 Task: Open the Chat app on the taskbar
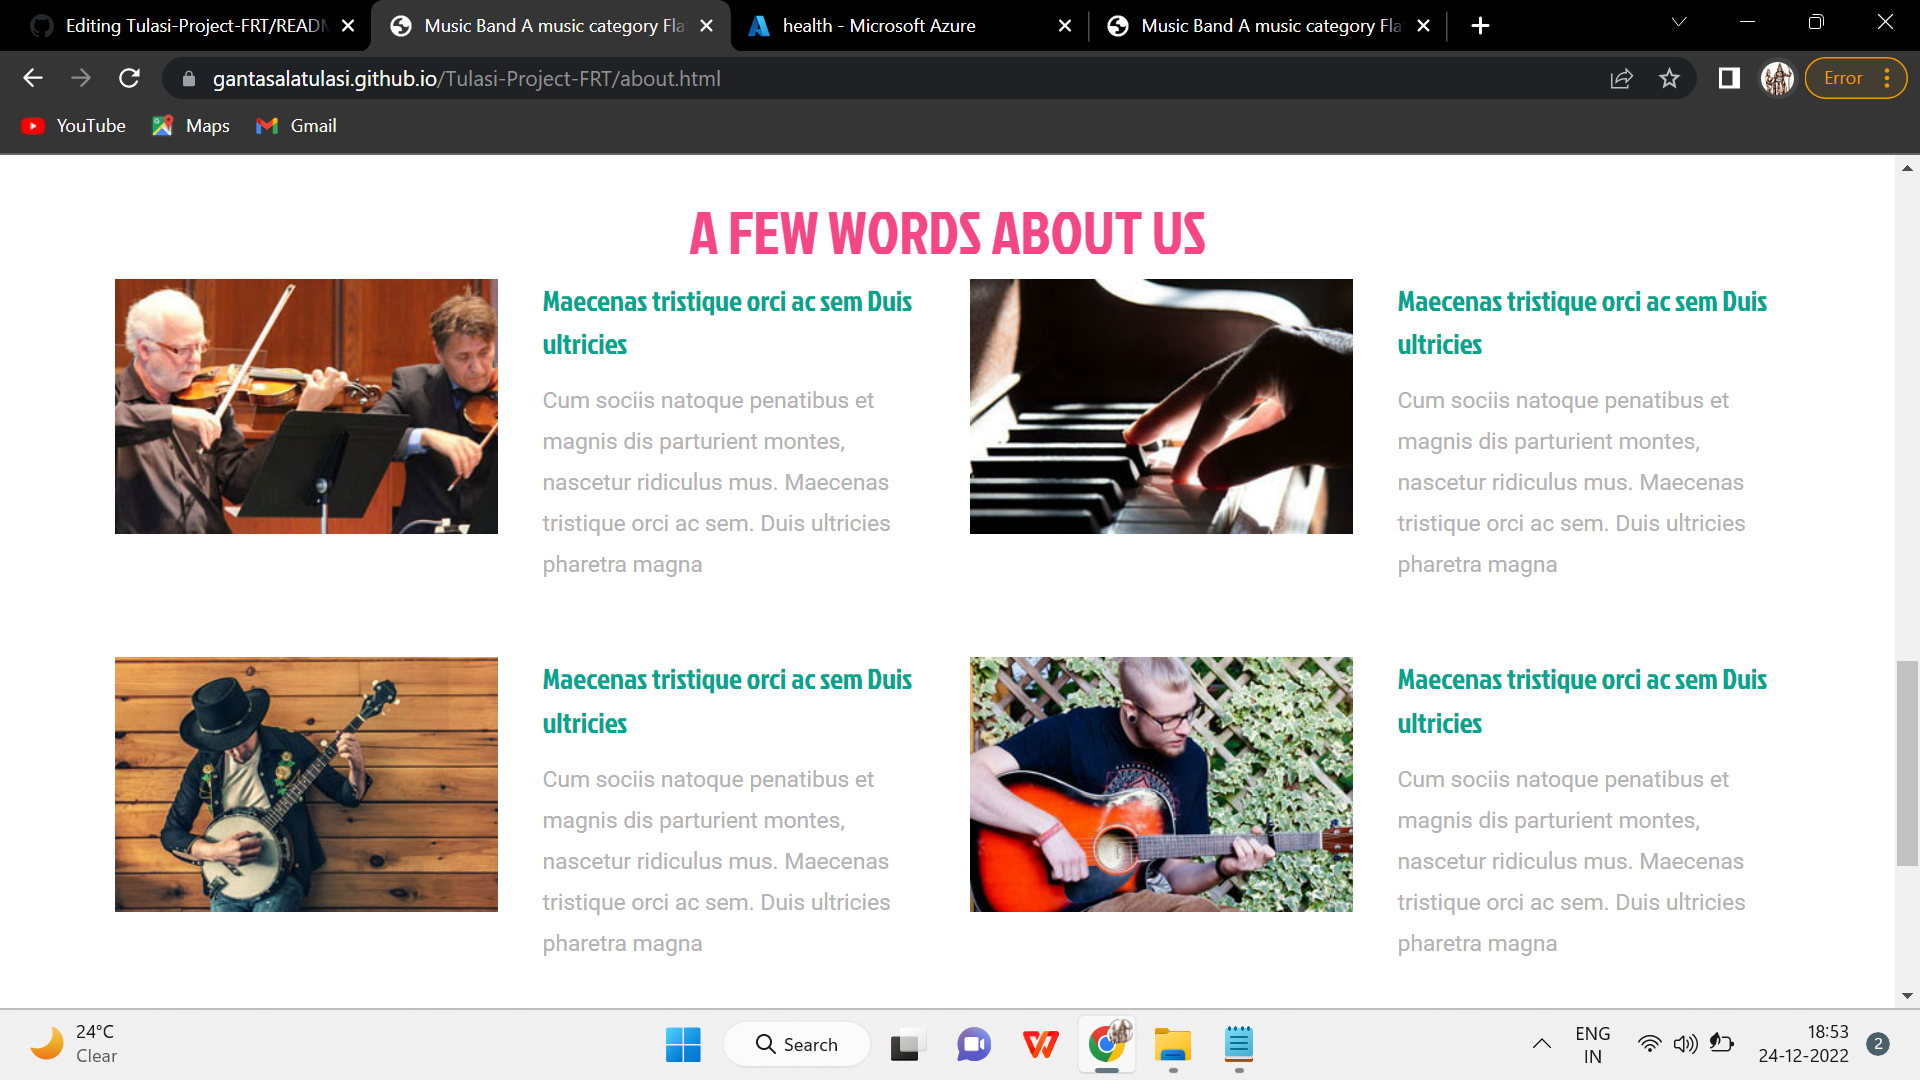[973, 1045]
